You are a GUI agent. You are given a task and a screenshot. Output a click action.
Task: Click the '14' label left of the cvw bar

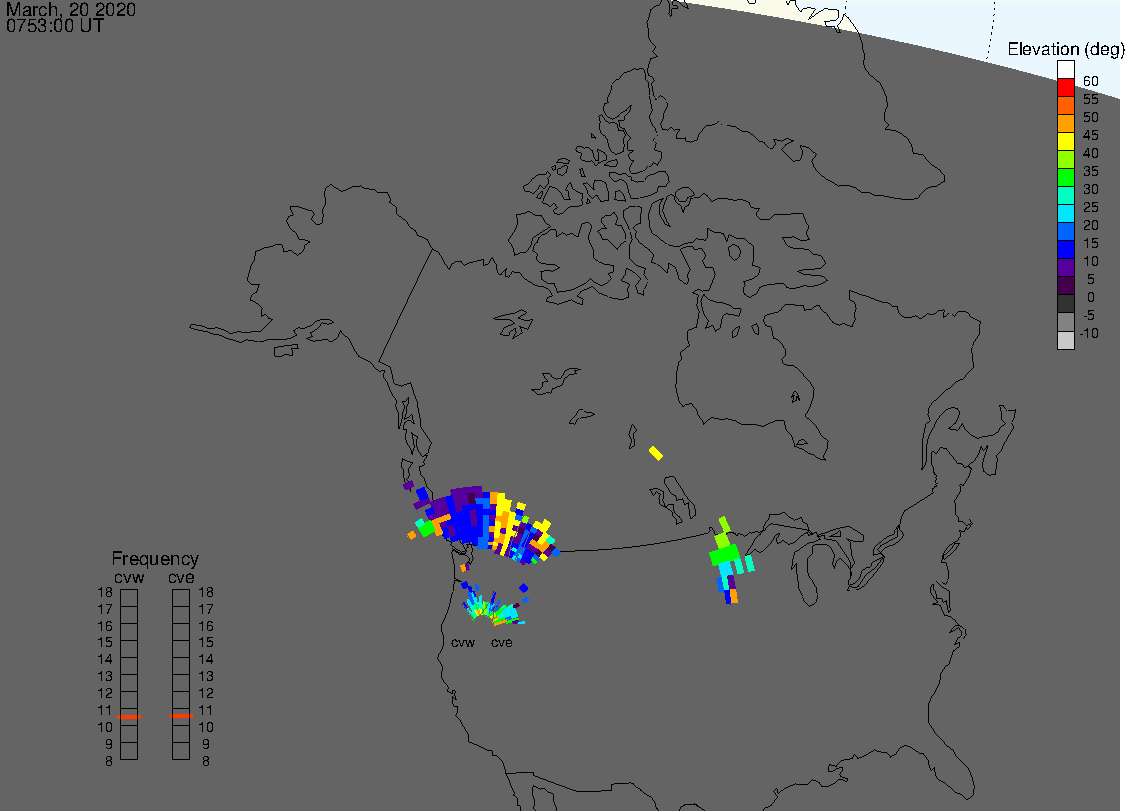click(x=105, y=660)
